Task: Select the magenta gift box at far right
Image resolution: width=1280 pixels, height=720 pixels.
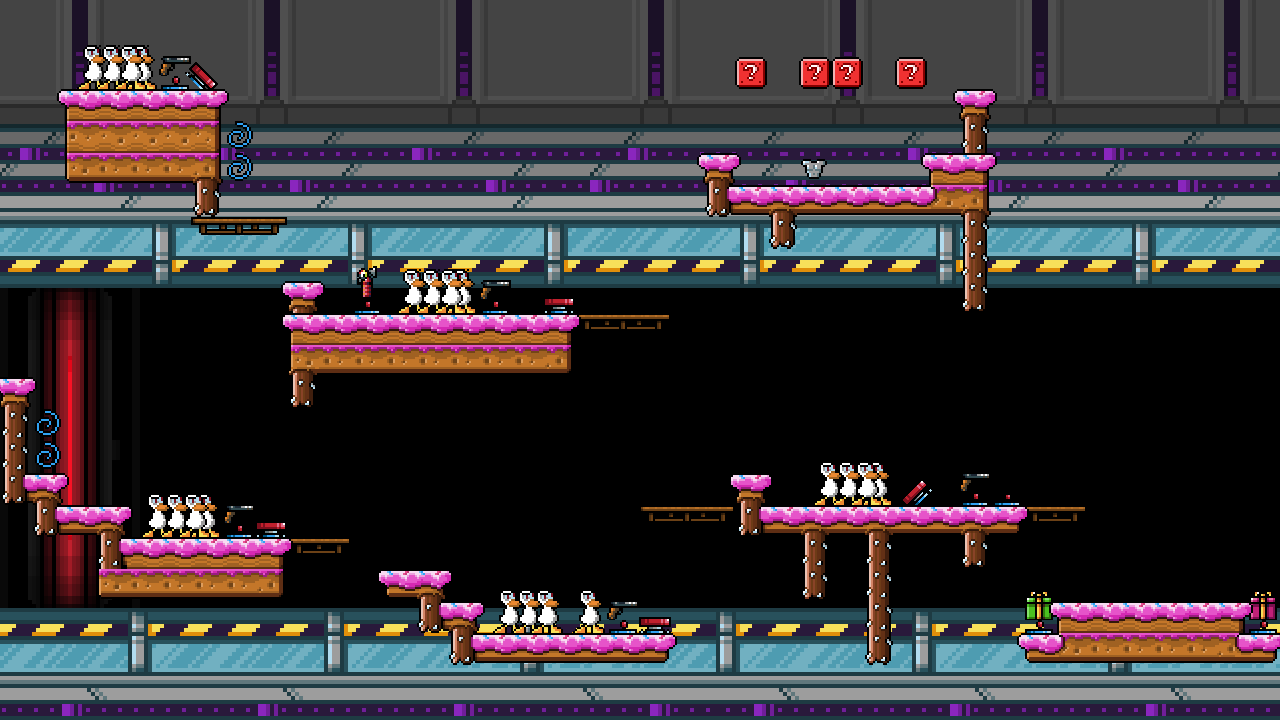Action: pyautogui.click(x=1263, y=607)
